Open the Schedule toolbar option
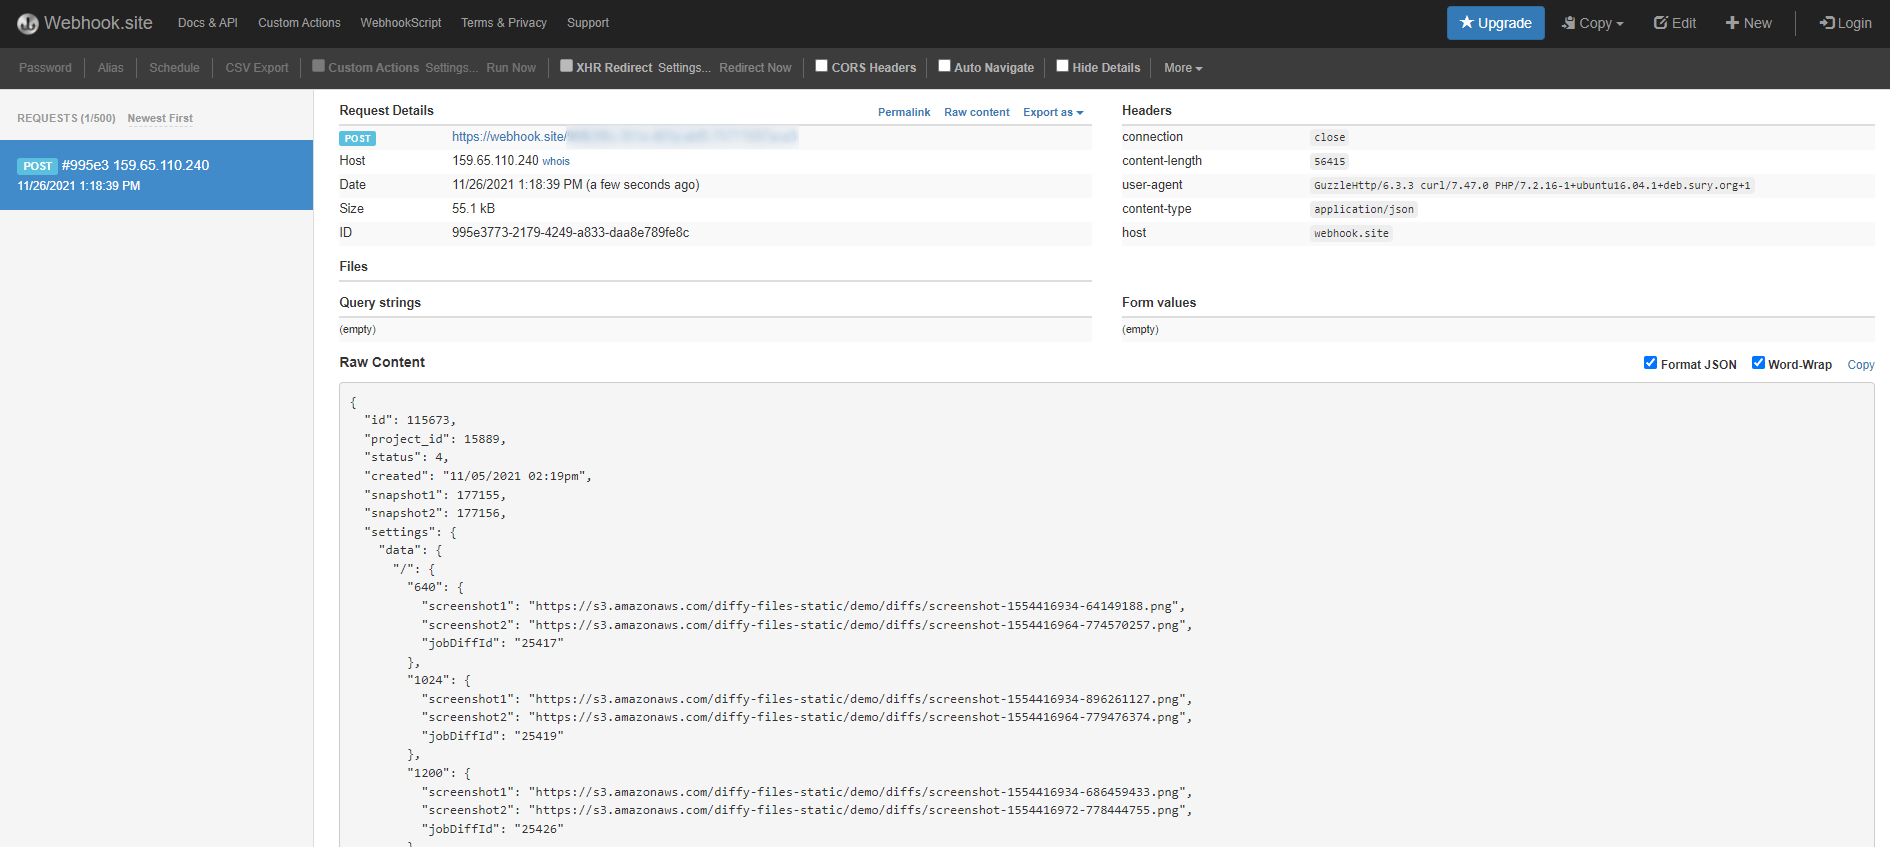 click(x=174, y=68)
